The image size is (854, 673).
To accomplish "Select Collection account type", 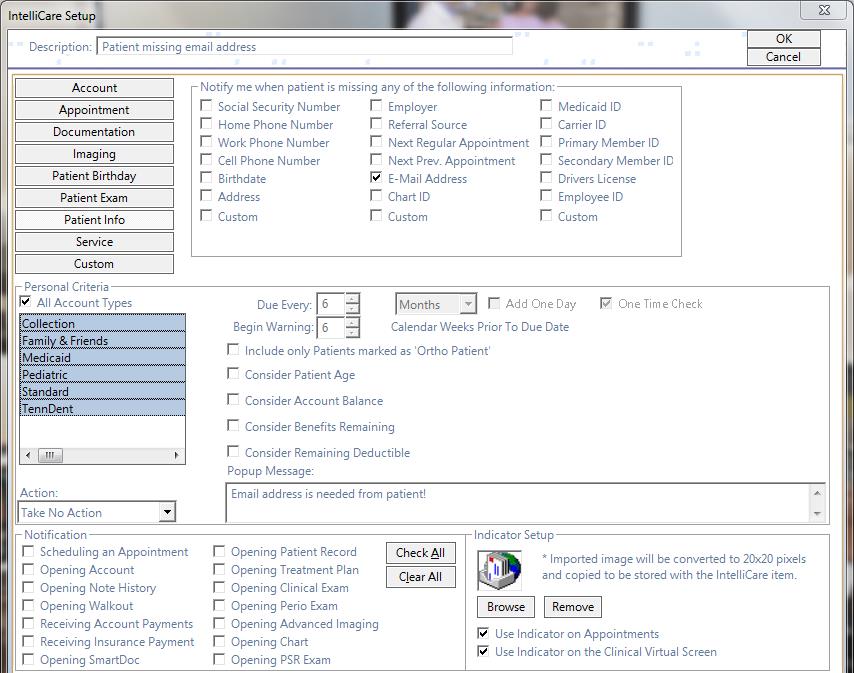I will pyautogui.click(x=102, y=323).
